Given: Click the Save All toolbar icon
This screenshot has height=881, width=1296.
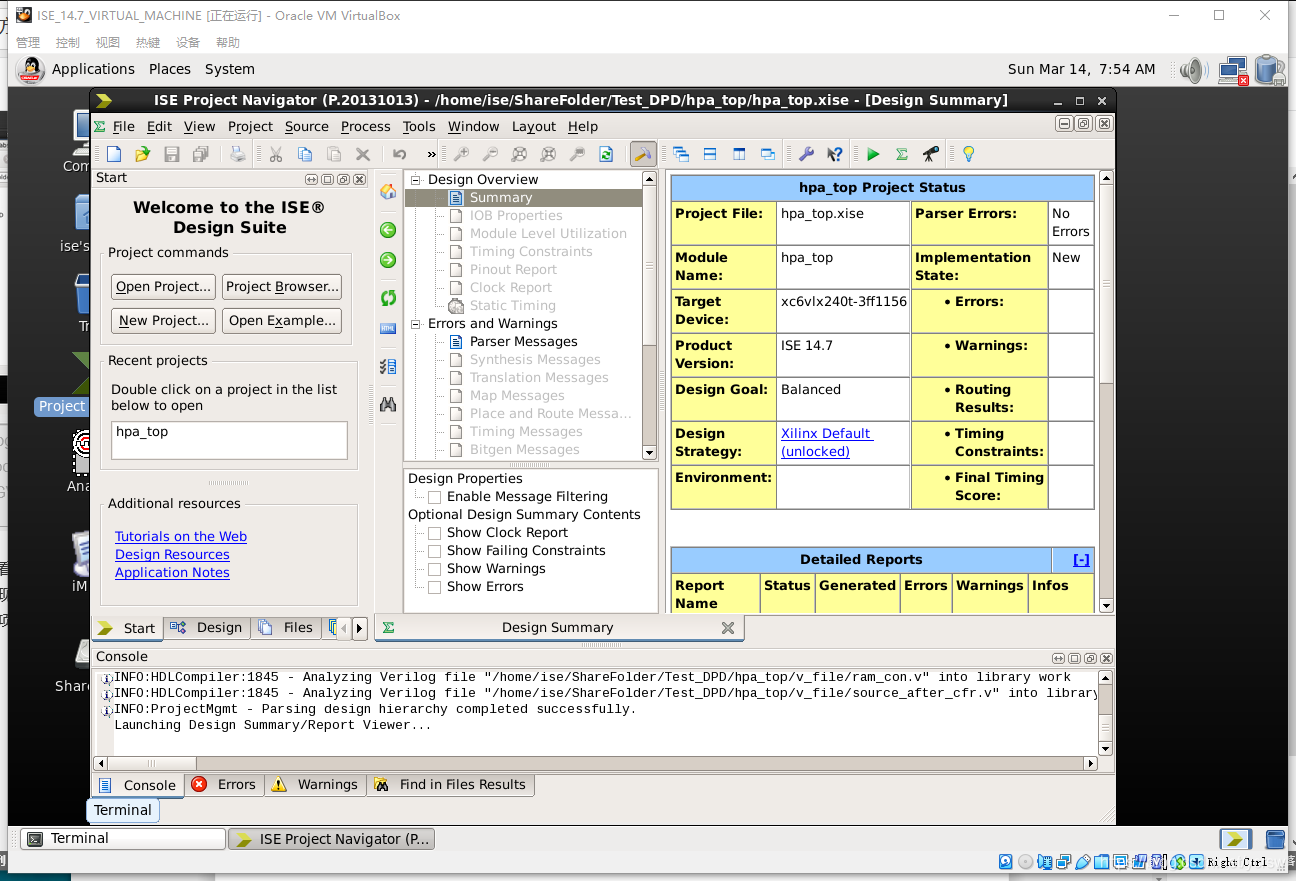Looking at the screenshot, I should coord(201,154).
